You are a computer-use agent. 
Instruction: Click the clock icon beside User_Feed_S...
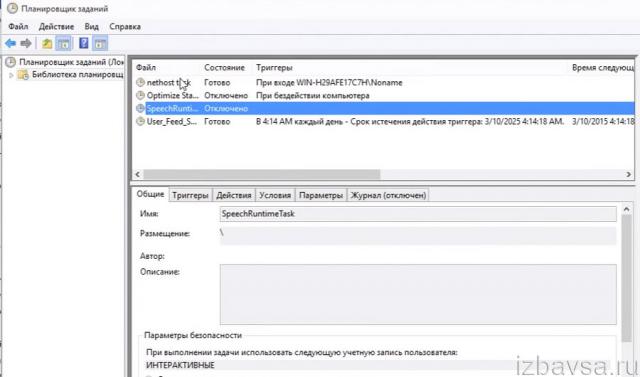click(140, 121)
